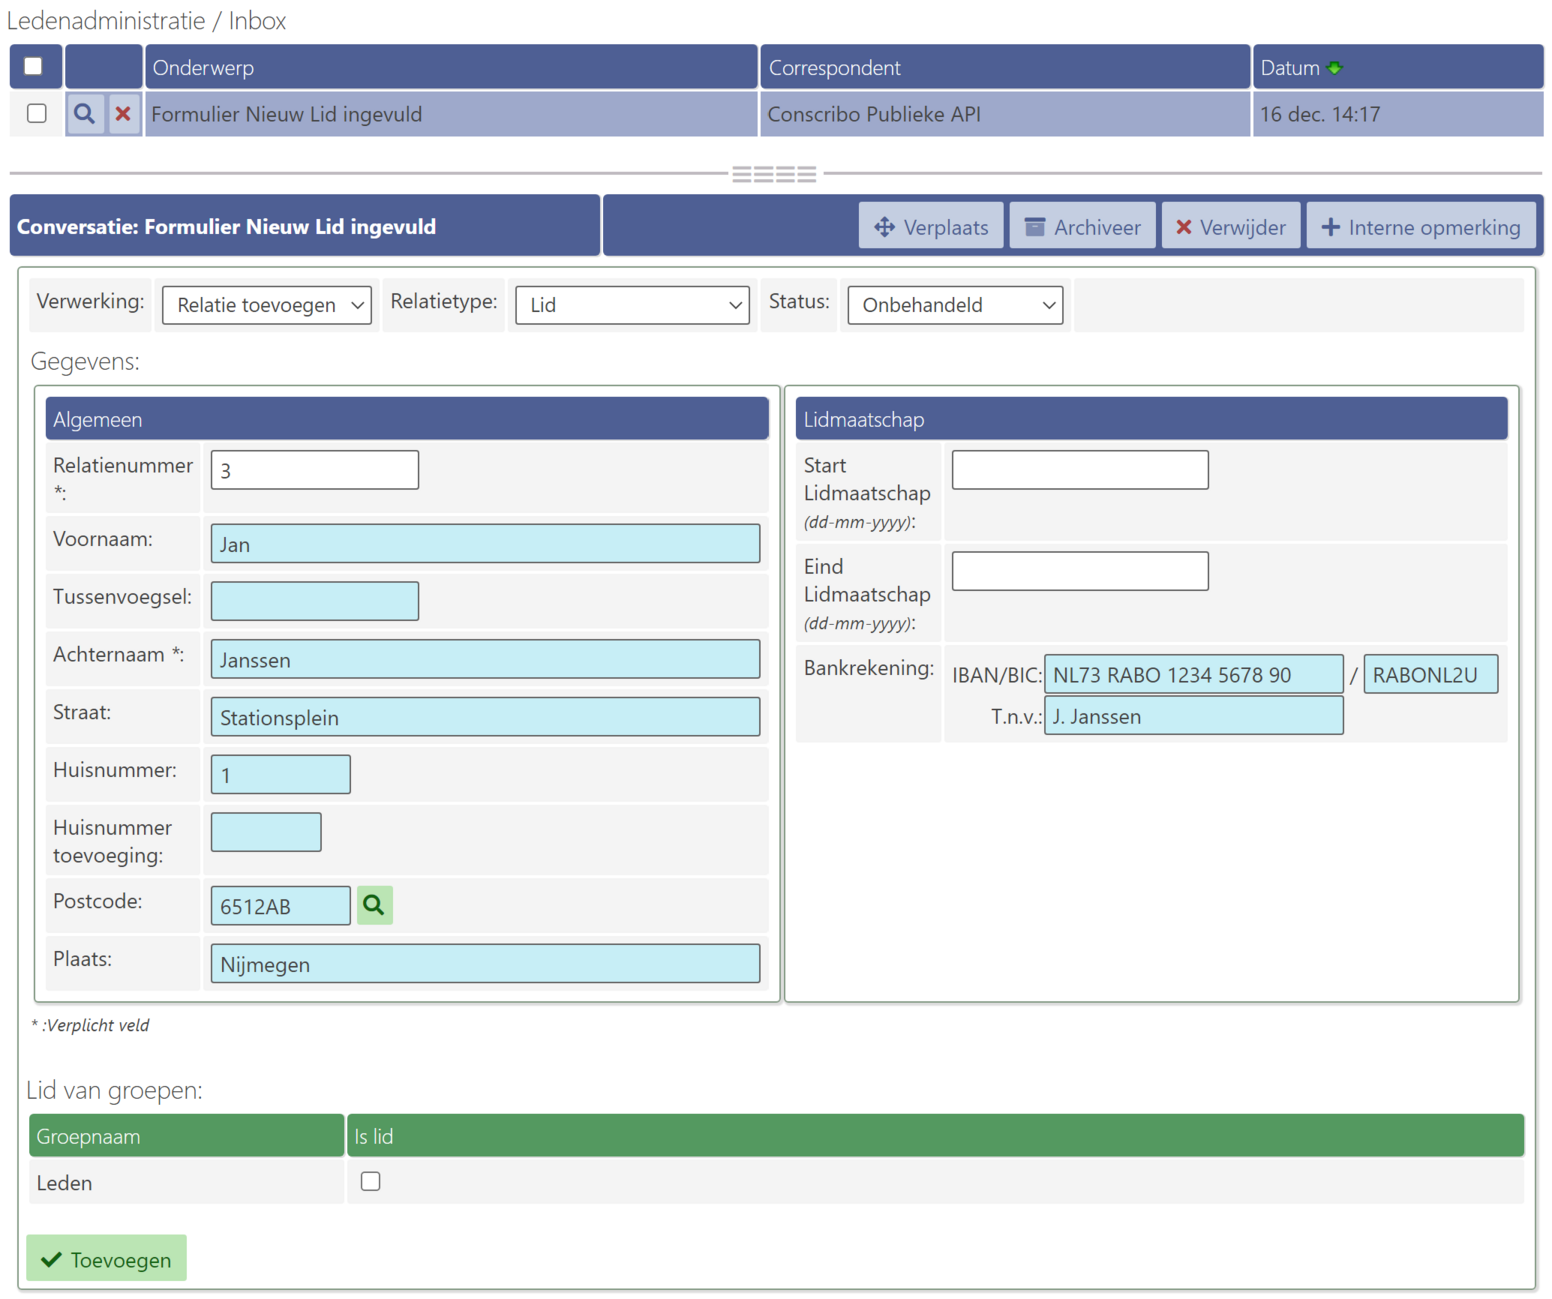Open the Status dropdown
Image resolution: width=1552 pixels, height=1299 pixels.
(x=955, y=305)
